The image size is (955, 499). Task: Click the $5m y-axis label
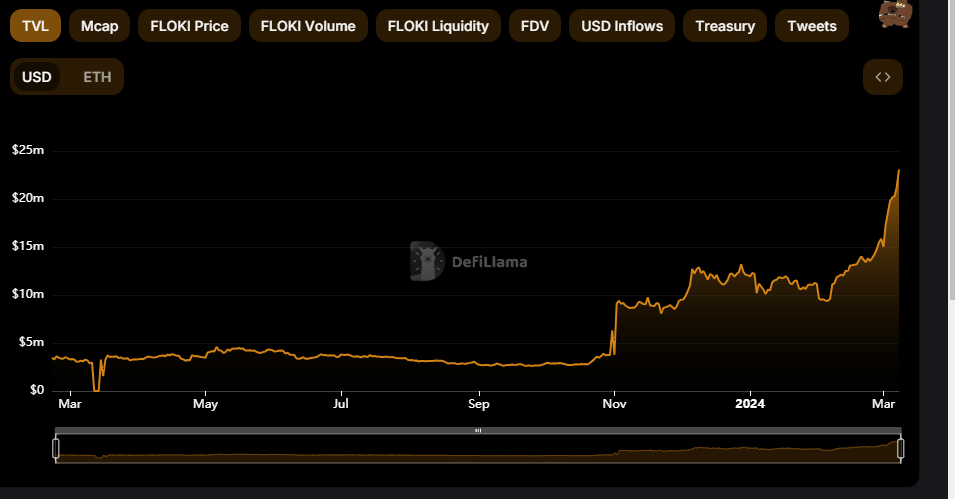(32, 342)
